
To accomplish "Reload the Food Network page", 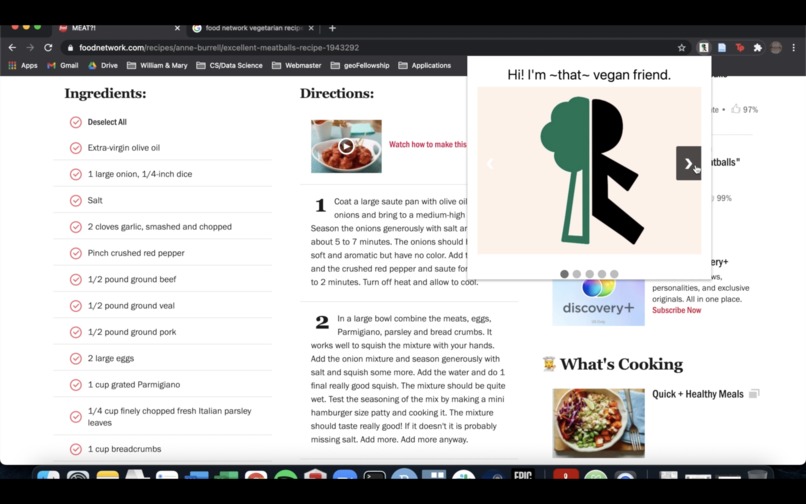I will (x=48, y=48).
